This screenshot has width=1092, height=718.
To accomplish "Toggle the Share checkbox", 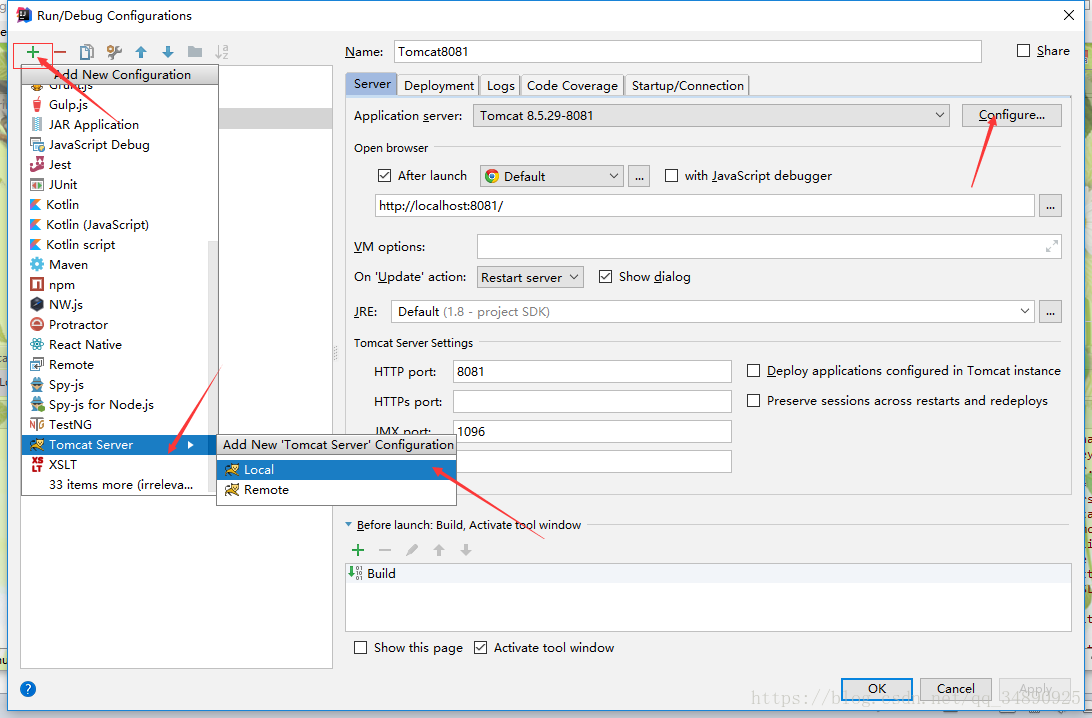I will [1023, 51].
